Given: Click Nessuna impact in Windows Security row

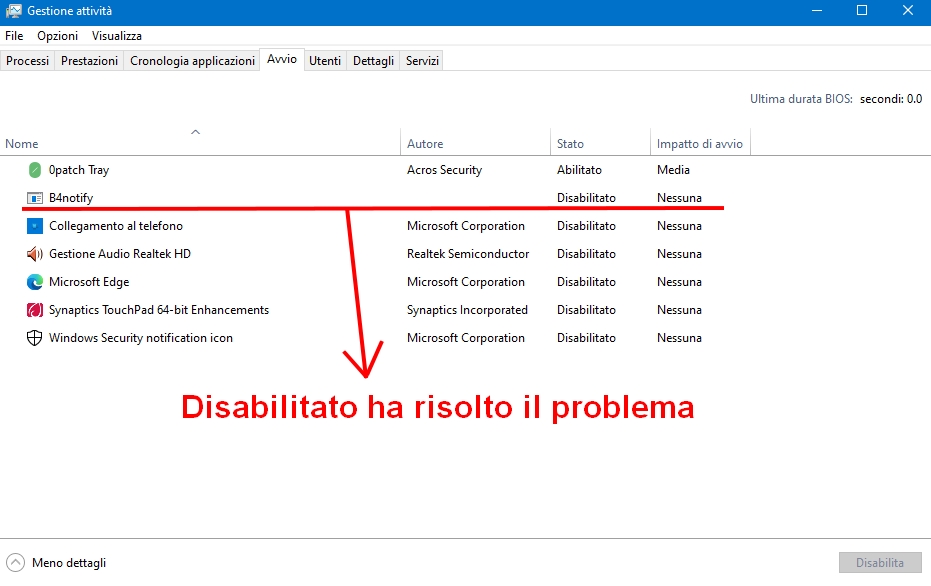Looking at the screenshot, I should (679, 338).
